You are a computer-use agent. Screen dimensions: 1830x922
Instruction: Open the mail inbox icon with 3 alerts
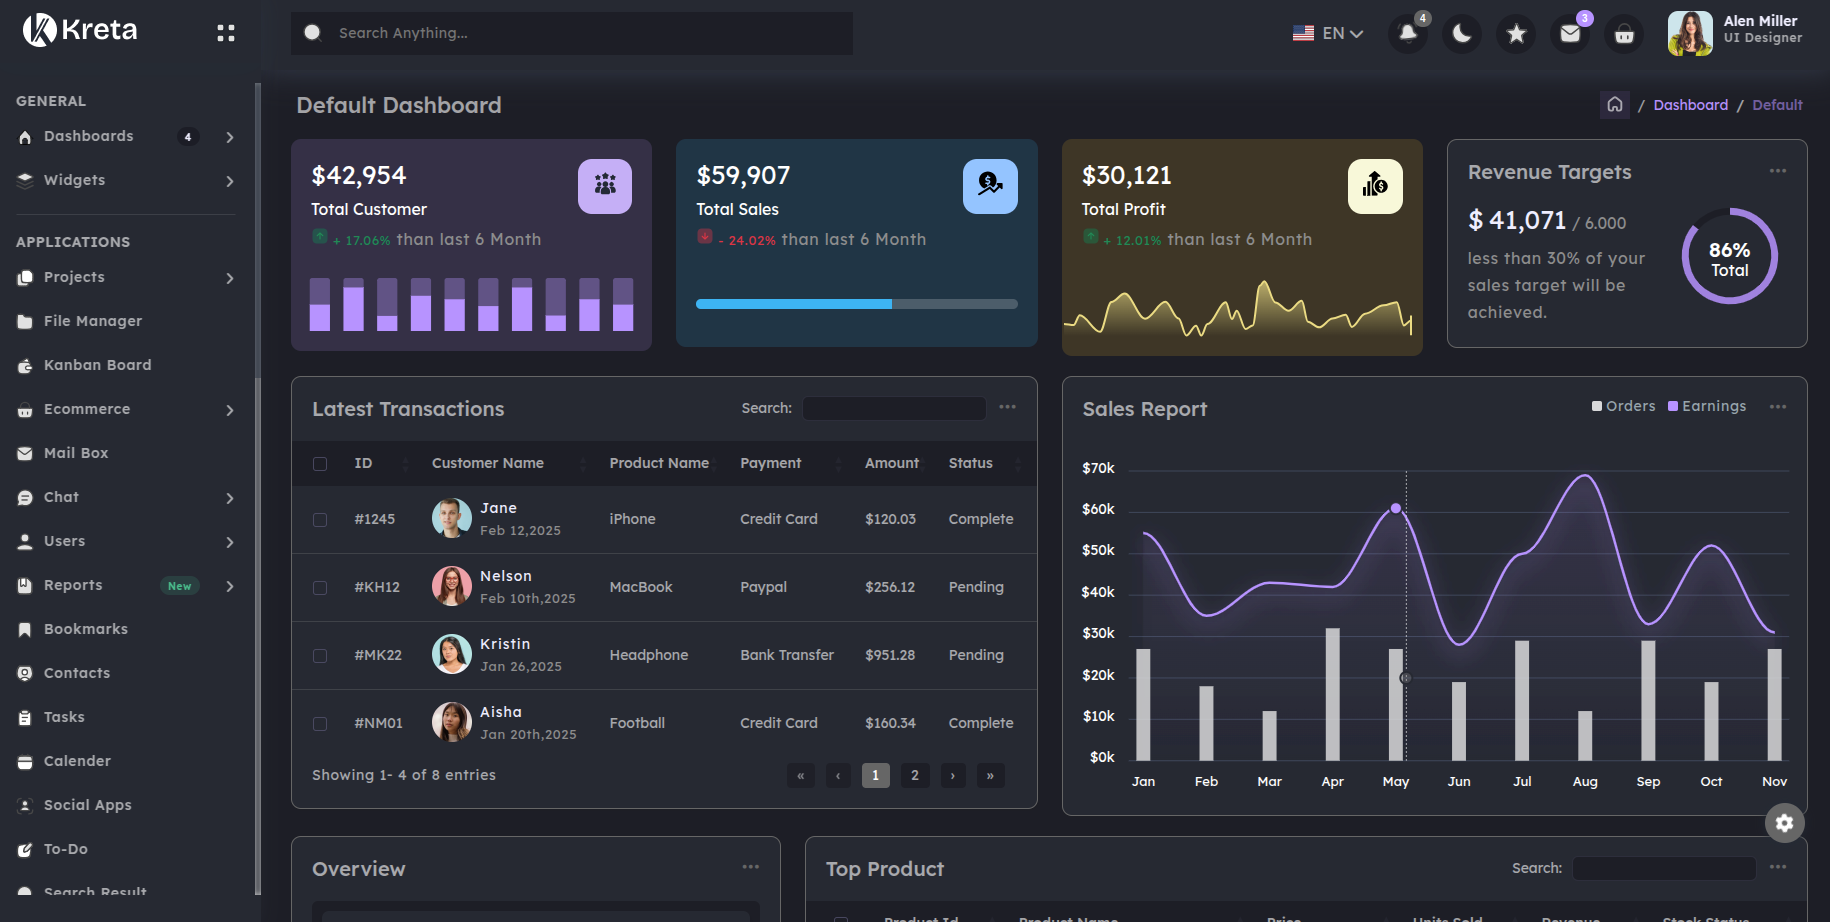click(x=1570, y=33)
